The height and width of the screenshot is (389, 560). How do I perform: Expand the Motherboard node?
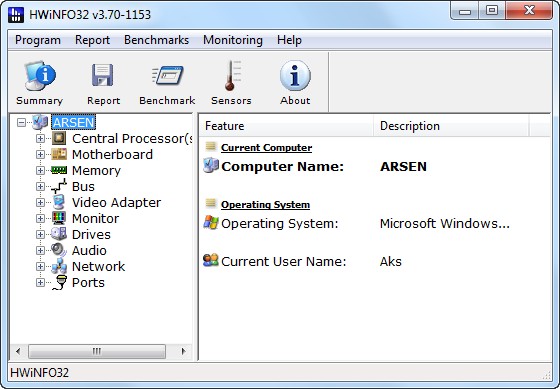pos(40,155)
